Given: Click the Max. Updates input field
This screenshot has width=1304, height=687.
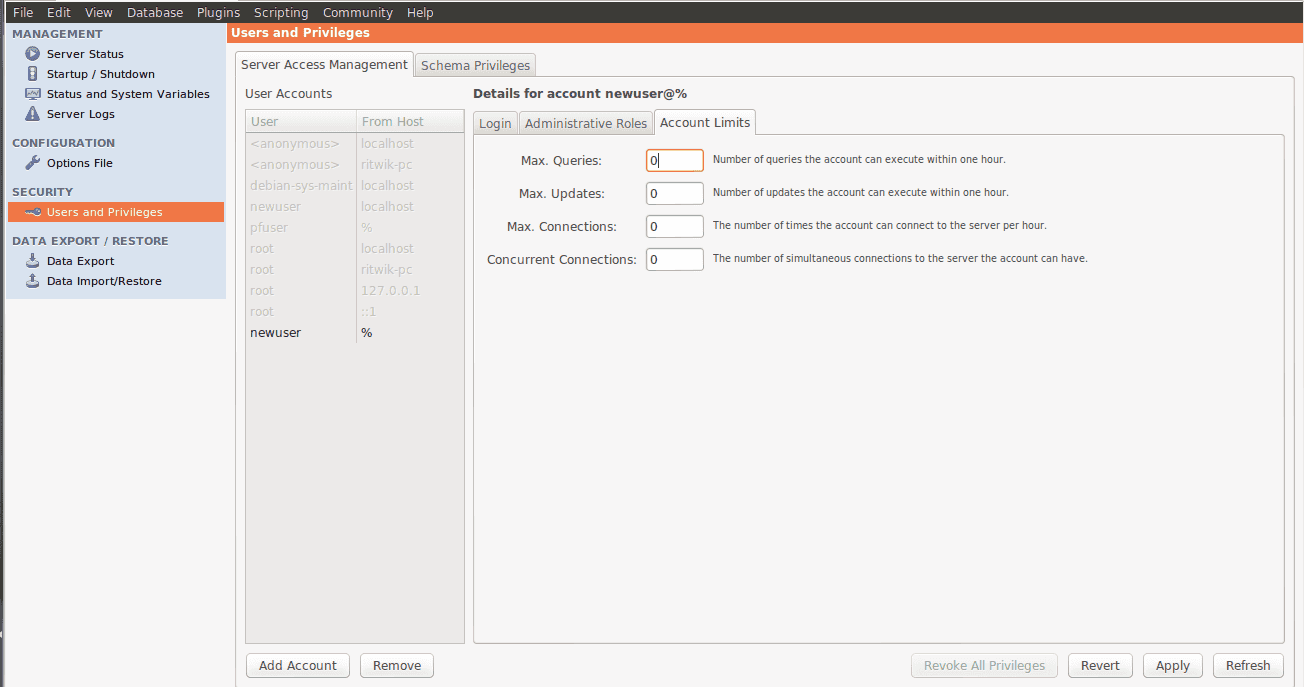Looking at the screenshot, I should (x=674, y=193).
